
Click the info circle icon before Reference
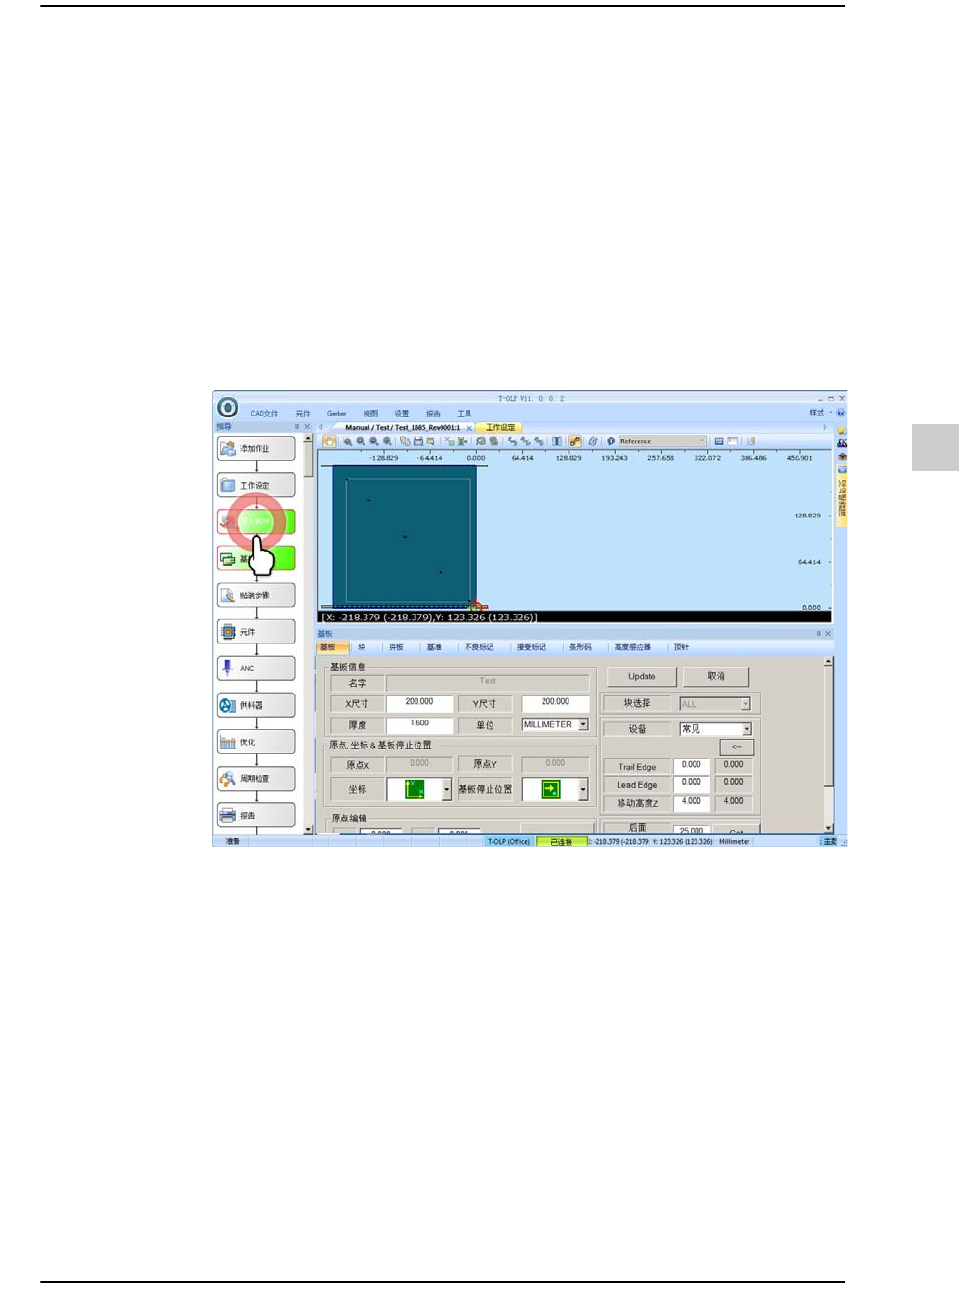point(611,441)
